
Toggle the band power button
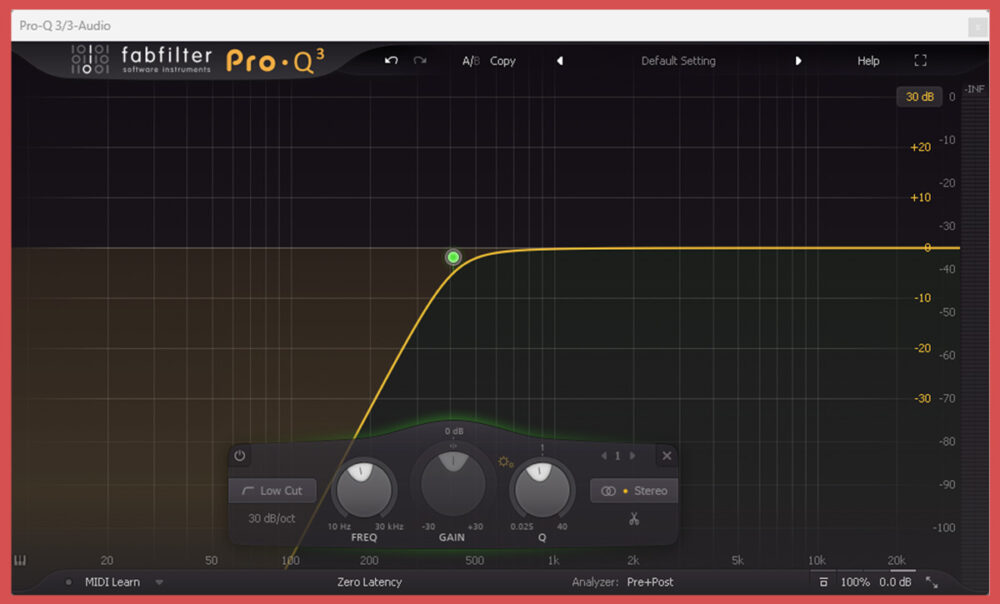pyautogui.click(x=240, y=455)
